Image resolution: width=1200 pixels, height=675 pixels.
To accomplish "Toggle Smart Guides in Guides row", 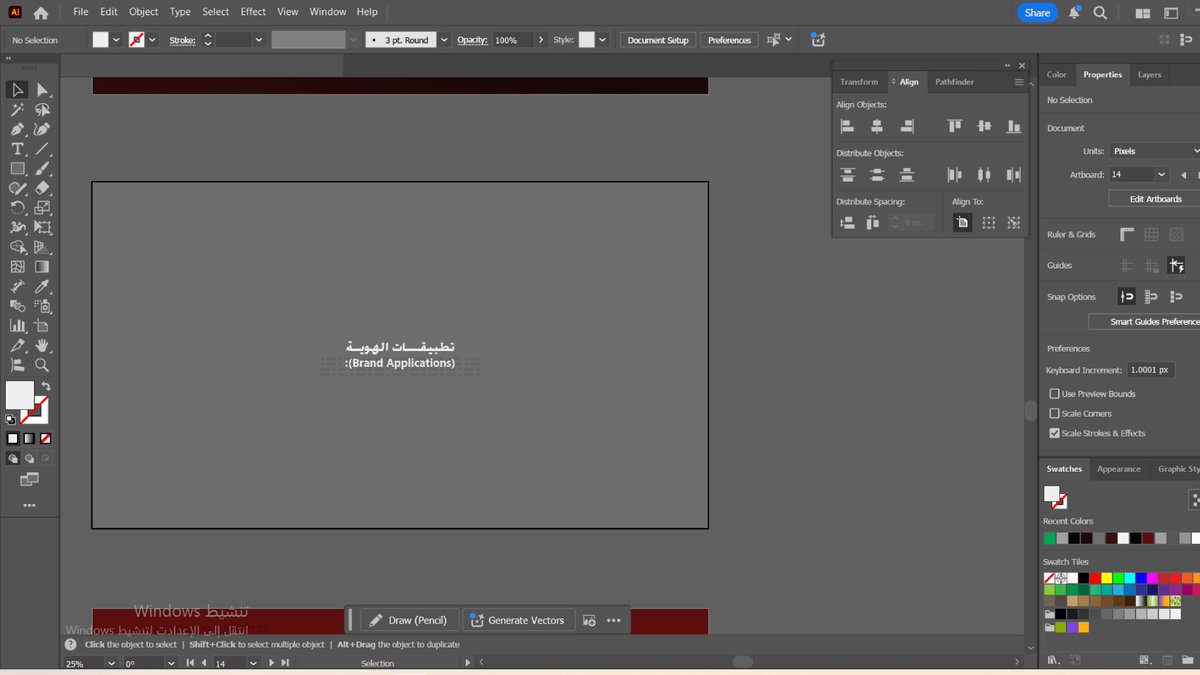I will coord(1176,266).
